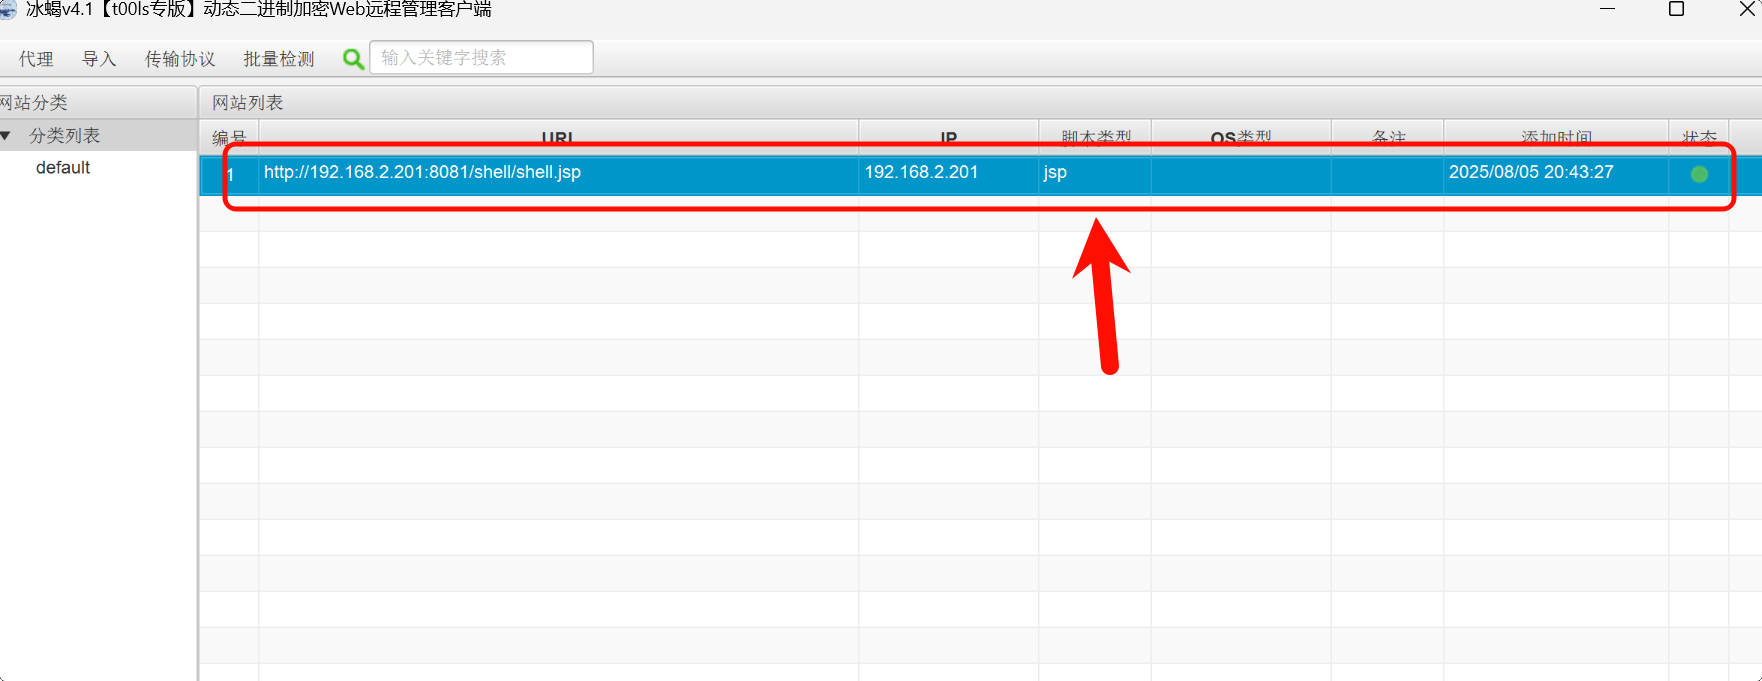Screen dimensions: 1762x681
Task: Maximize the application window
Action: pyautogui.click(x=1677, y=10)
